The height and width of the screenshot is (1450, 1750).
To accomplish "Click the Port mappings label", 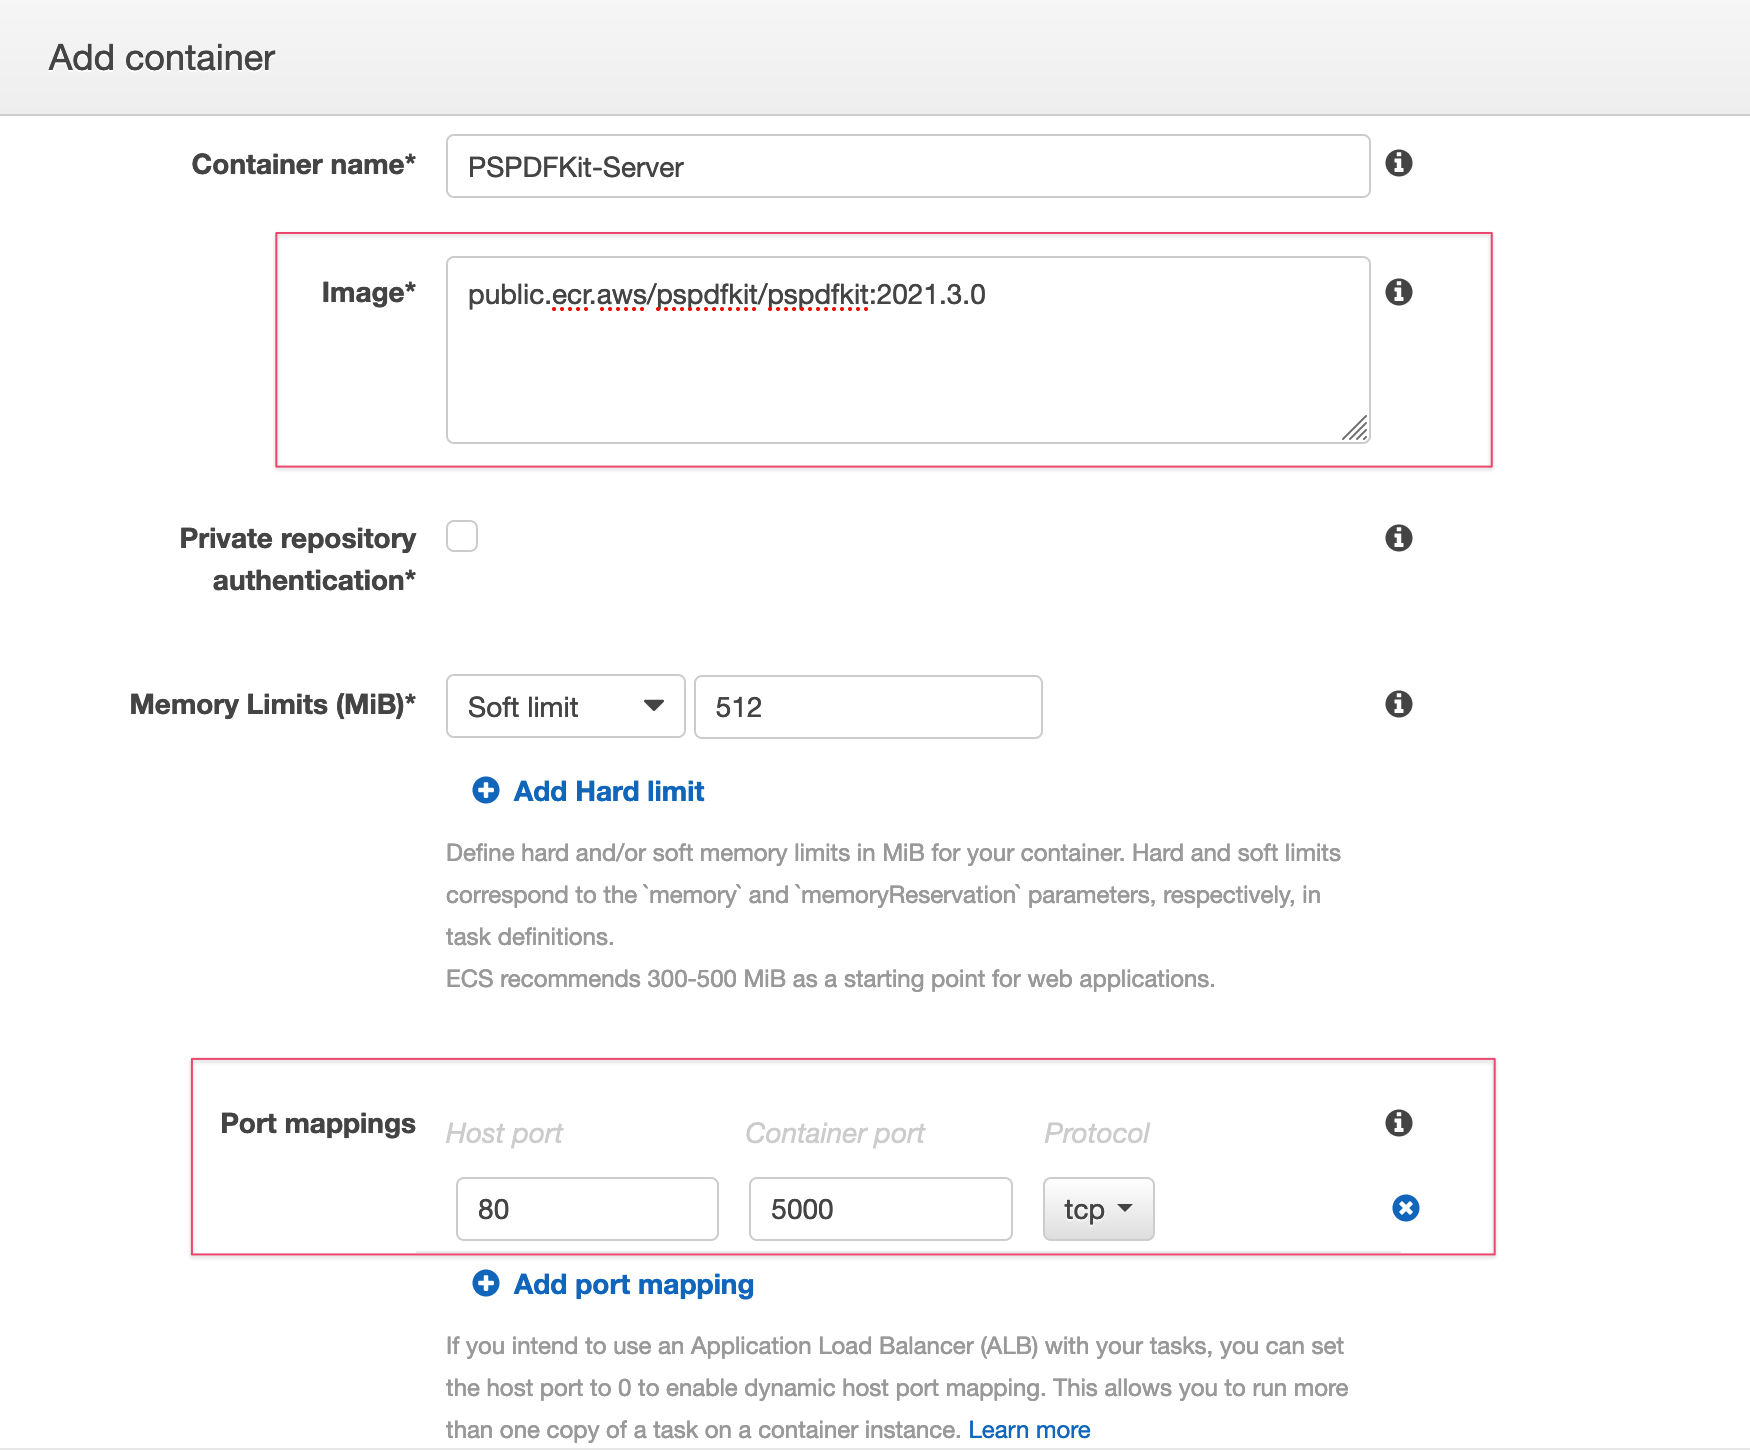I will pos(318,1123).
